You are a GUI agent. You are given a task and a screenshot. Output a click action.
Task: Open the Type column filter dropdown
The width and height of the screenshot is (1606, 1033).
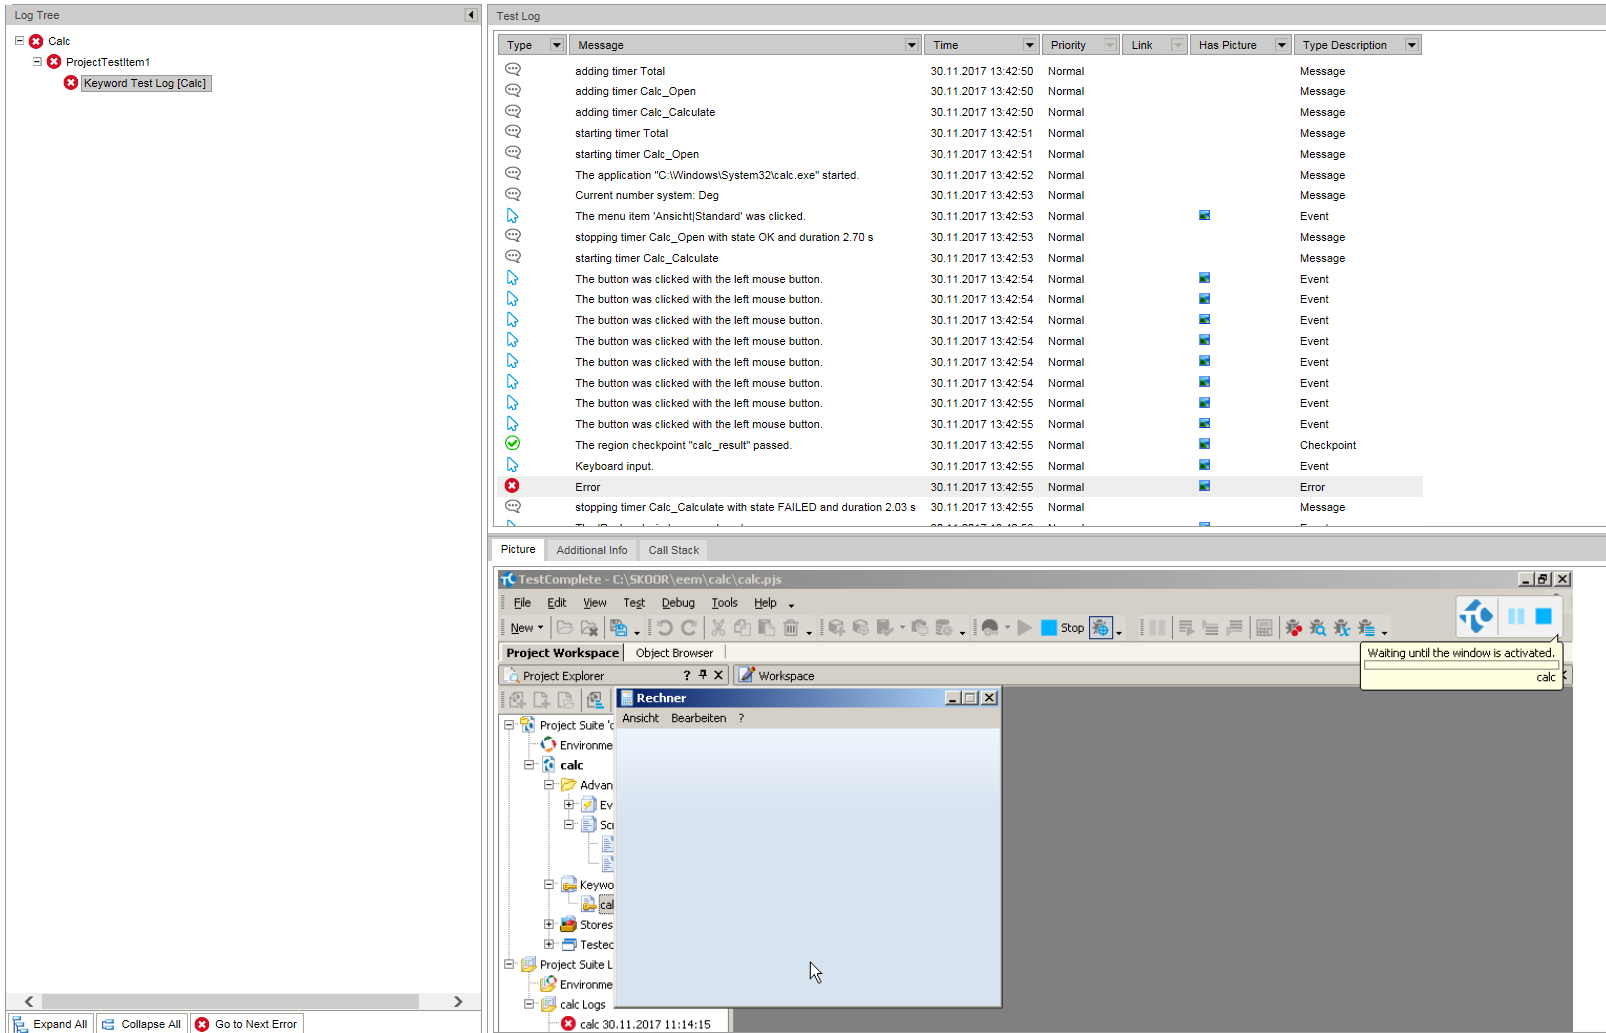pos(557,44)
